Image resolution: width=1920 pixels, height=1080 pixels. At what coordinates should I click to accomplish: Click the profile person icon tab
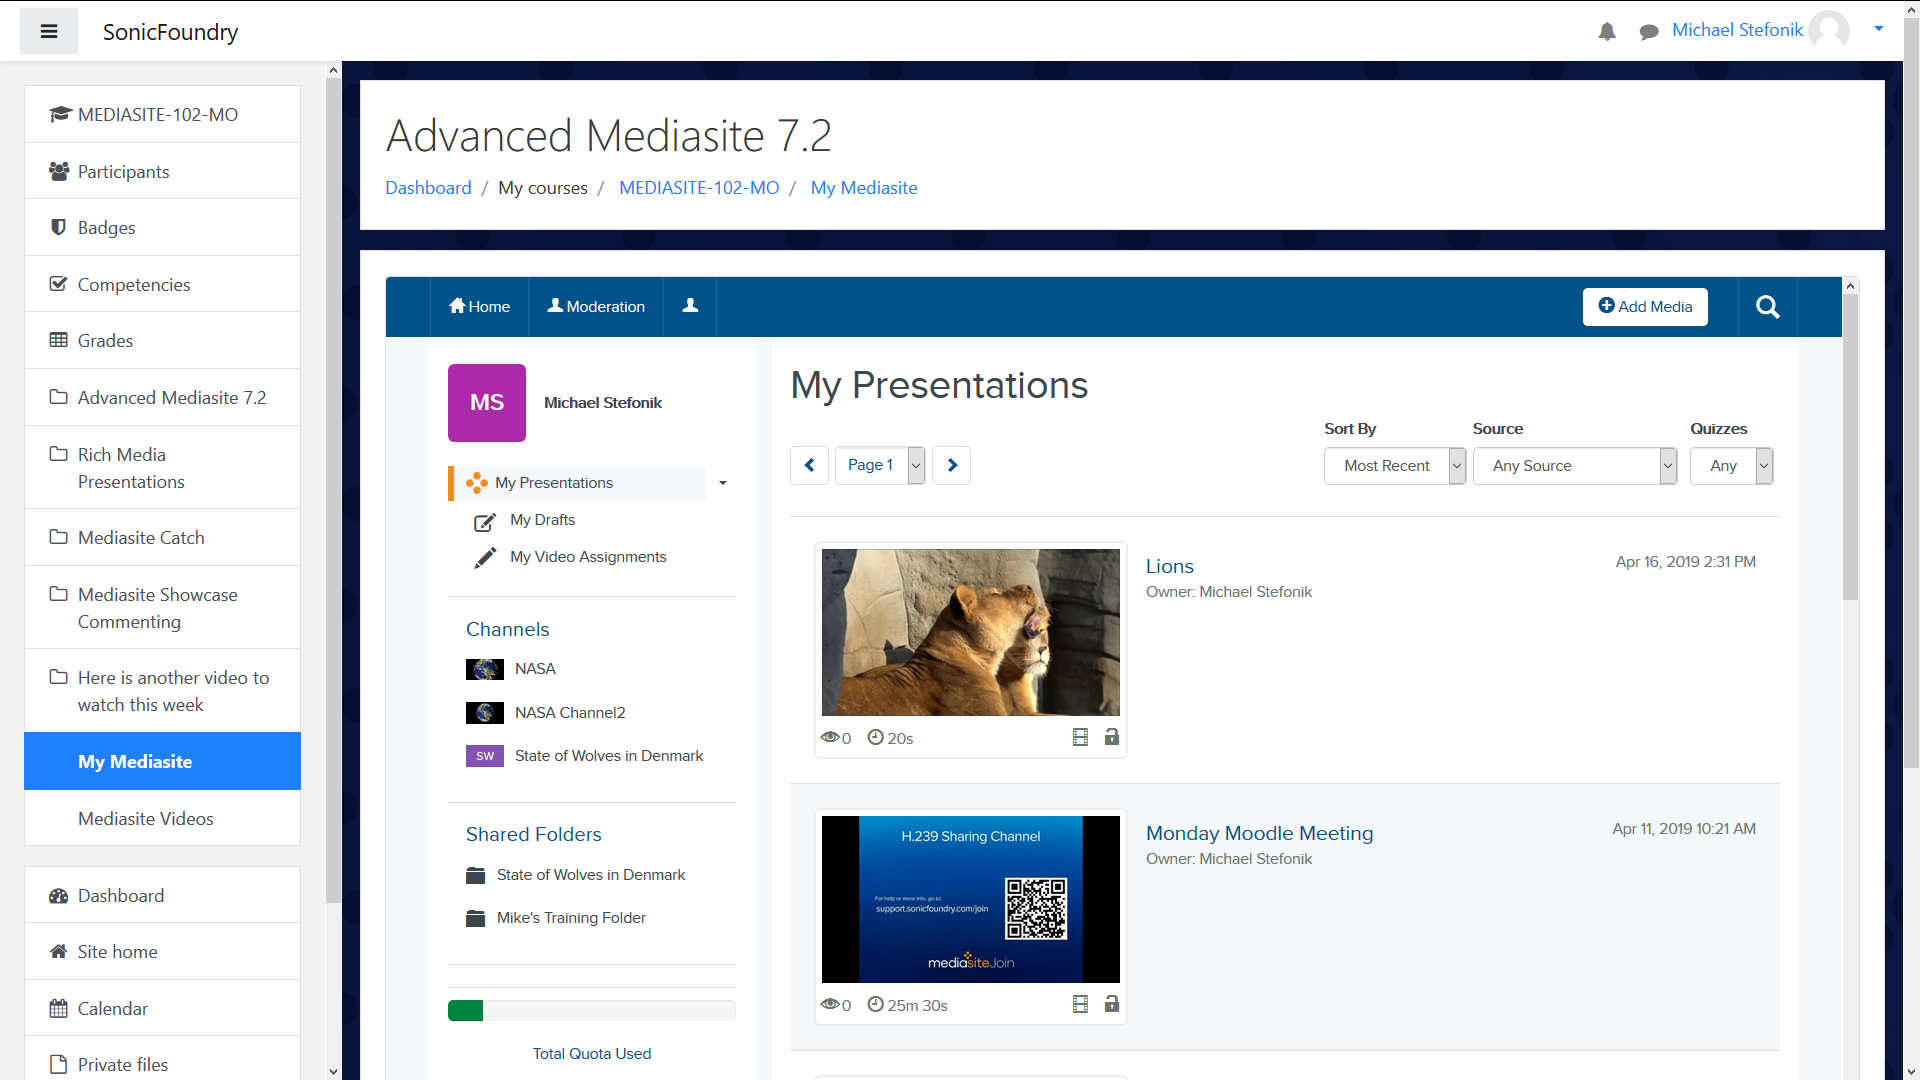click(690, 306)
